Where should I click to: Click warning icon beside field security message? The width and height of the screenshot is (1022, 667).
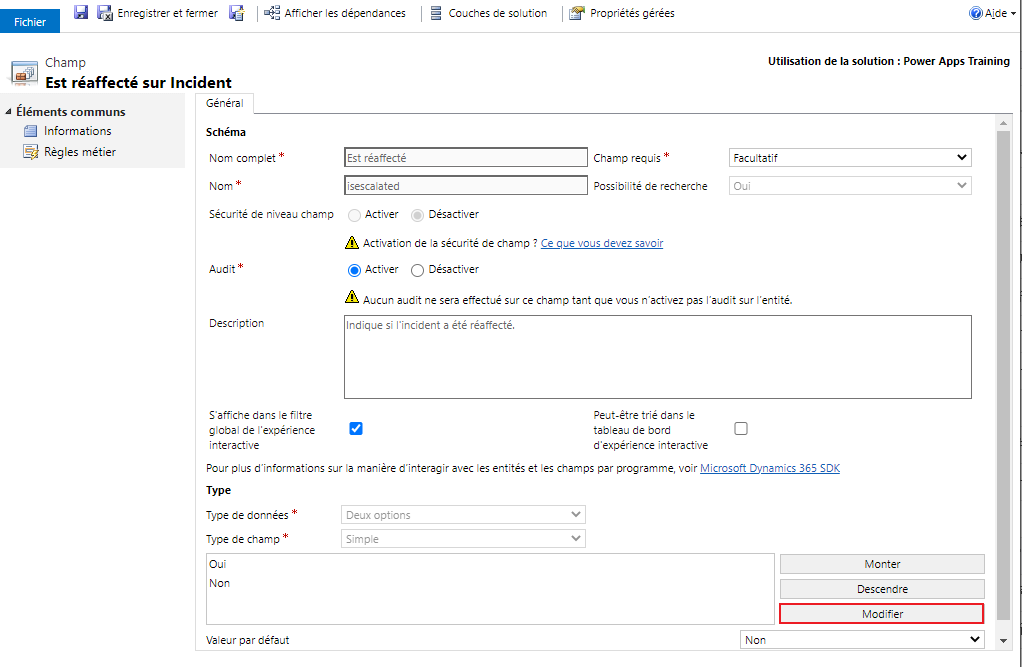click(x=352, y=243)
